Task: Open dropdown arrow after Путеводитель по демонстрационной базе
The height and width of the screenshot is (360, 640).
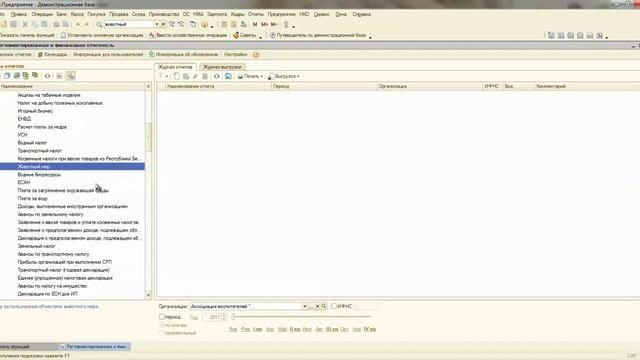Action: pos(370,37)
